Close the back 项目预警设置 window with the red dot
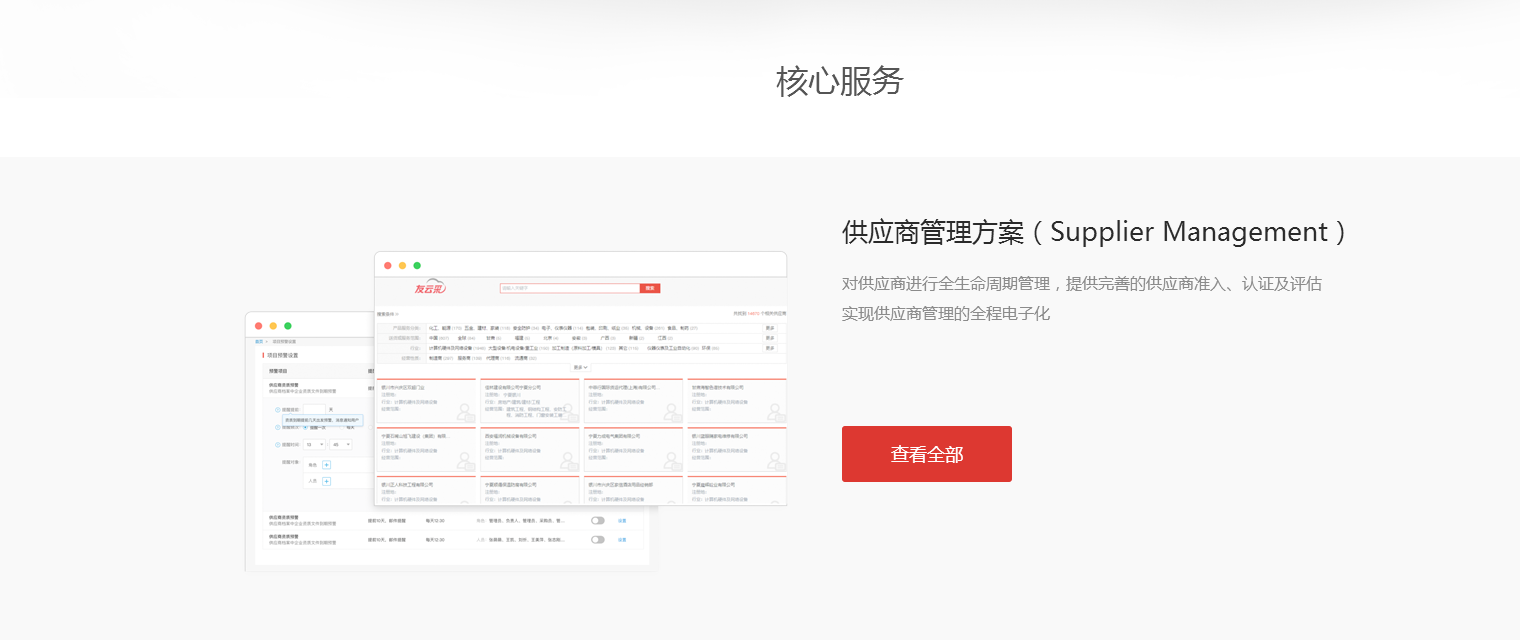 coord(259,326)
